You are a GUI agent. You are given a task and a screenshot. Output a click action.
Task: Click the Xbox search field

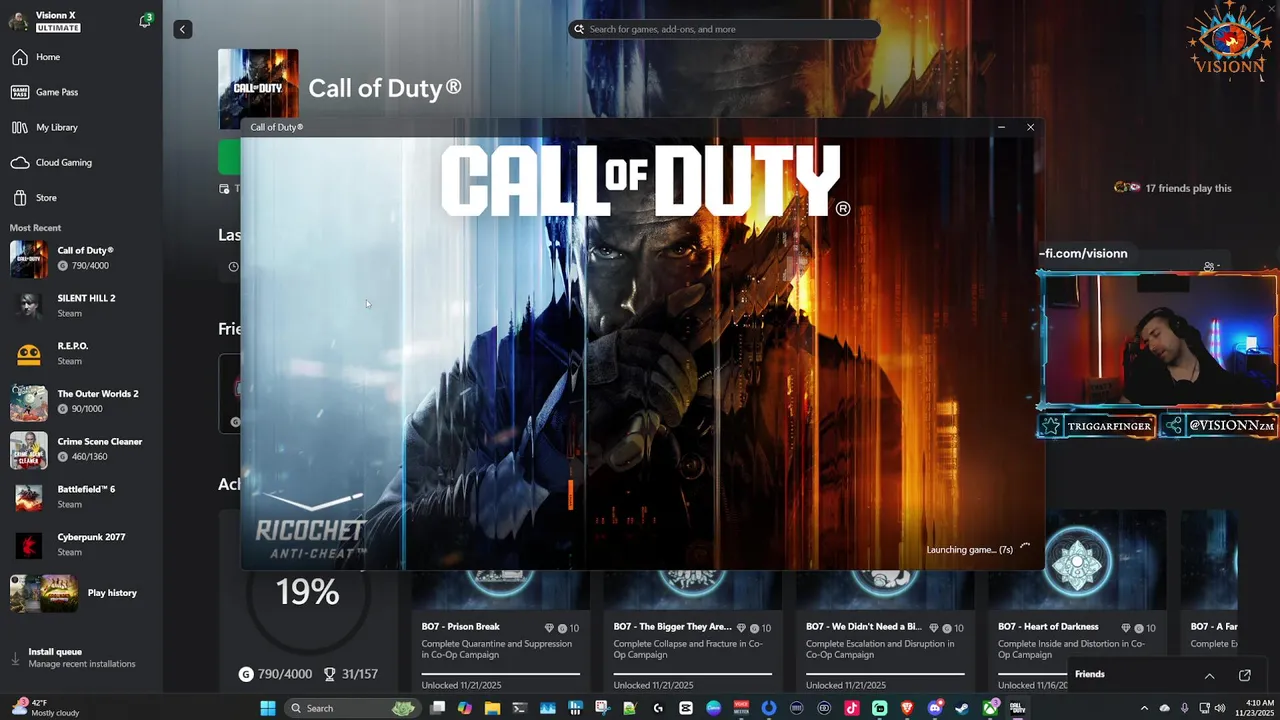(724, 29)
